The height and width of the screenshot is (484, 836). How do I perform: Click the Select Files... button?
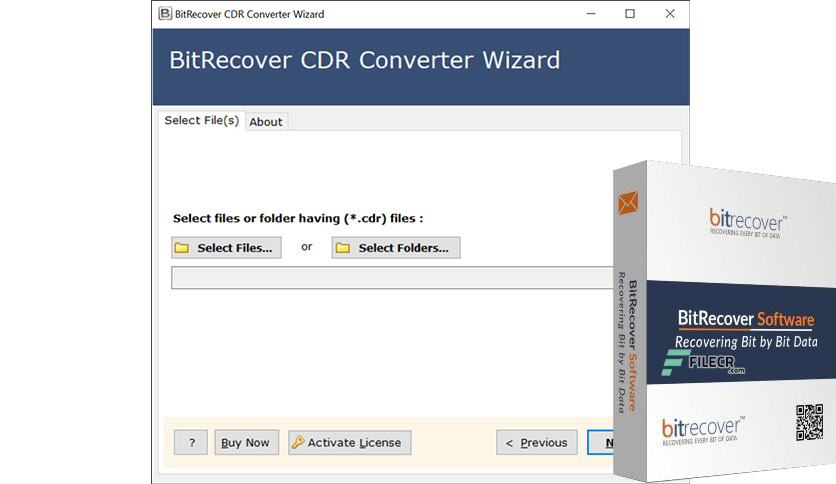(227, 248)
